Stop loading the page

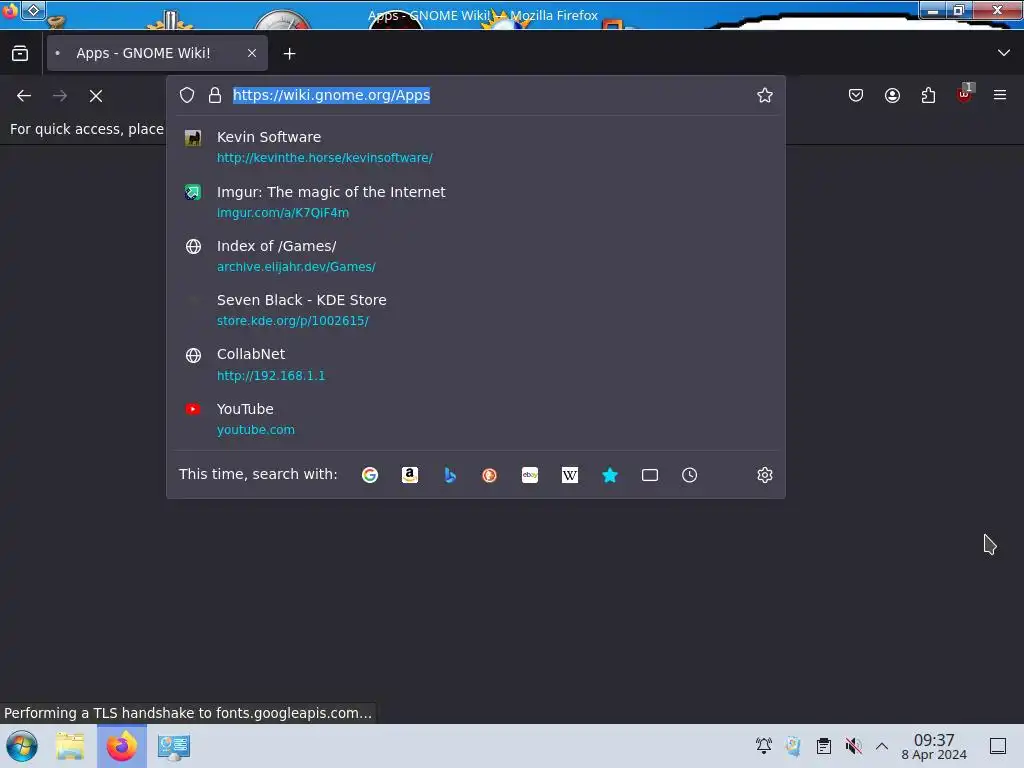[96, 96]
